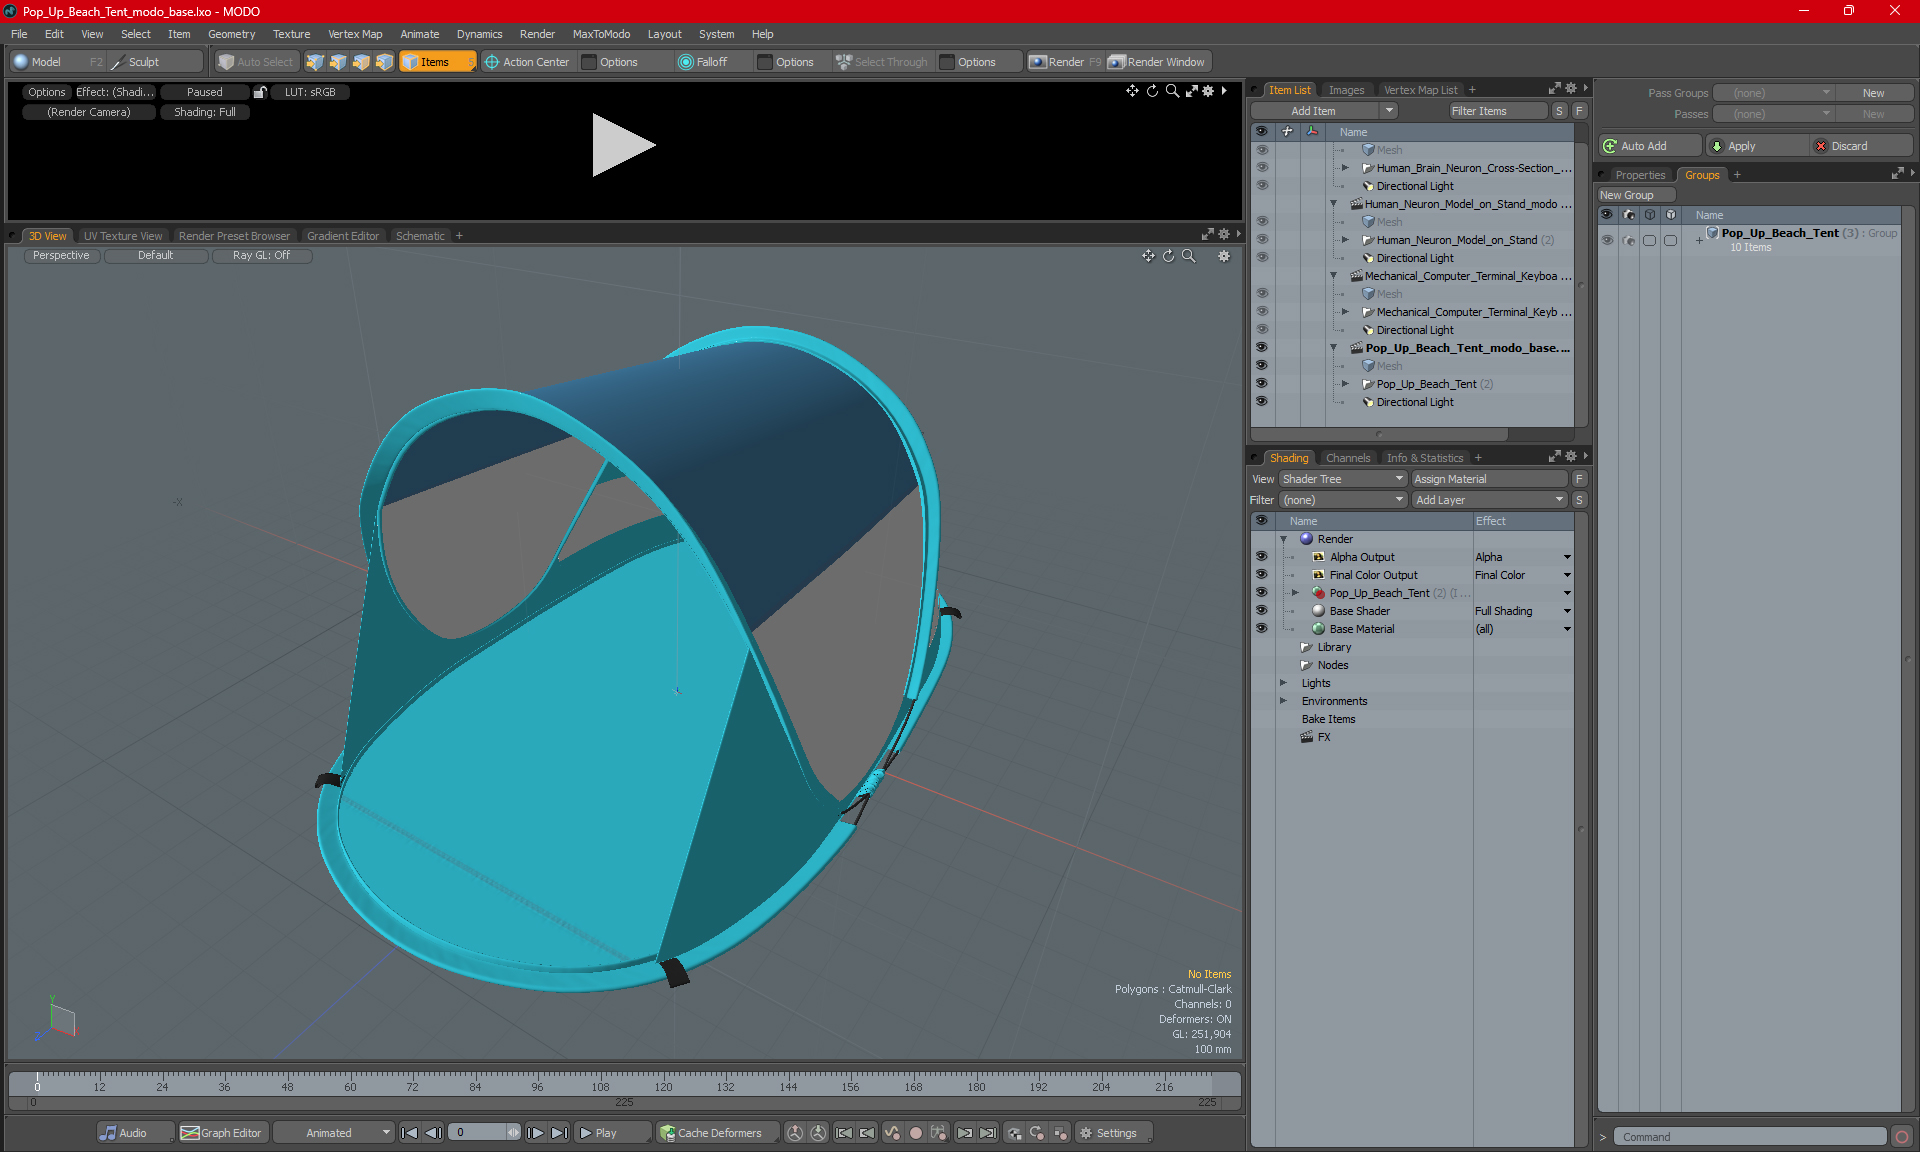Click preview pane zoom magnifier icon

pyautogui.click(x=1172, y=91)
